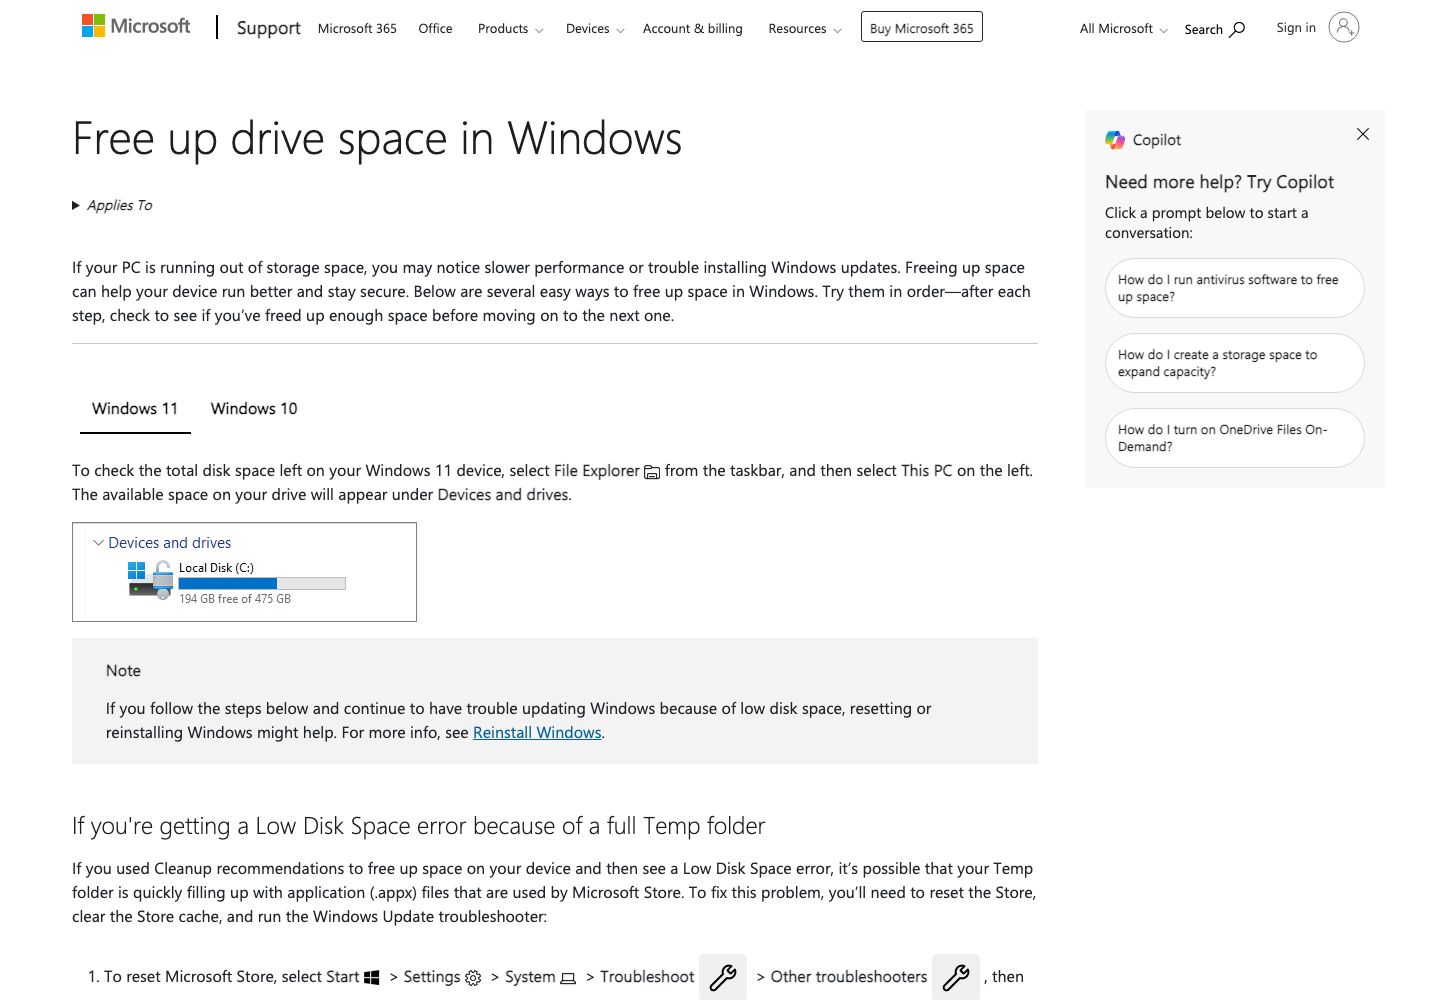Click the wrench icon after Troubleshoot
This screenshot has width=1440, height=1000.
(723, 977)
